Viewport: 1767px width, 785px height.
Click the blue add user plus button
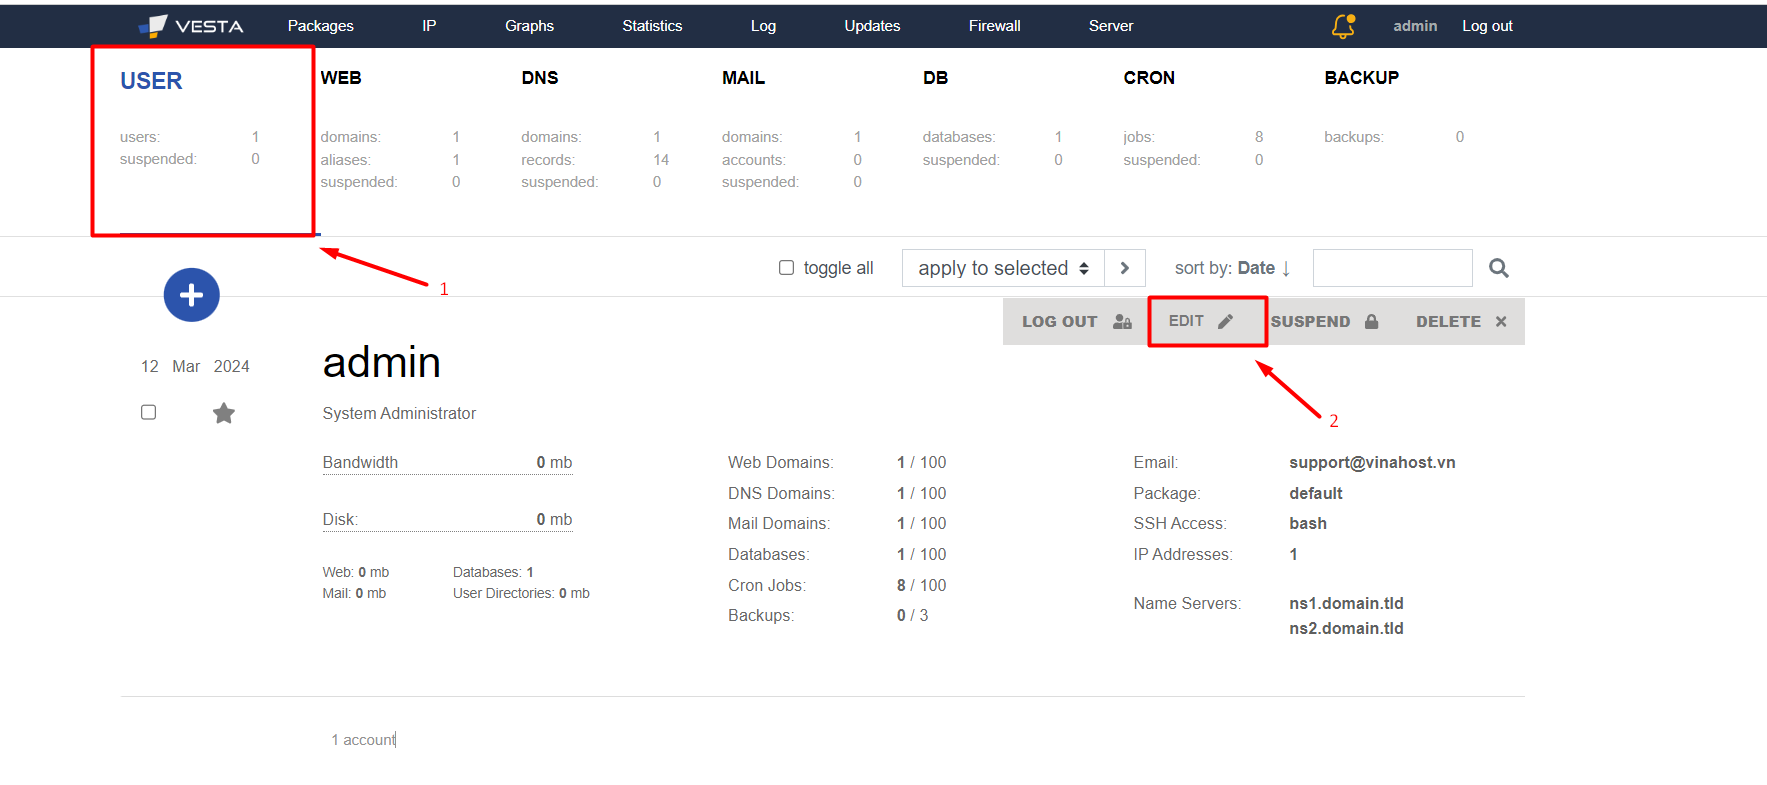(x=191, y=295)
